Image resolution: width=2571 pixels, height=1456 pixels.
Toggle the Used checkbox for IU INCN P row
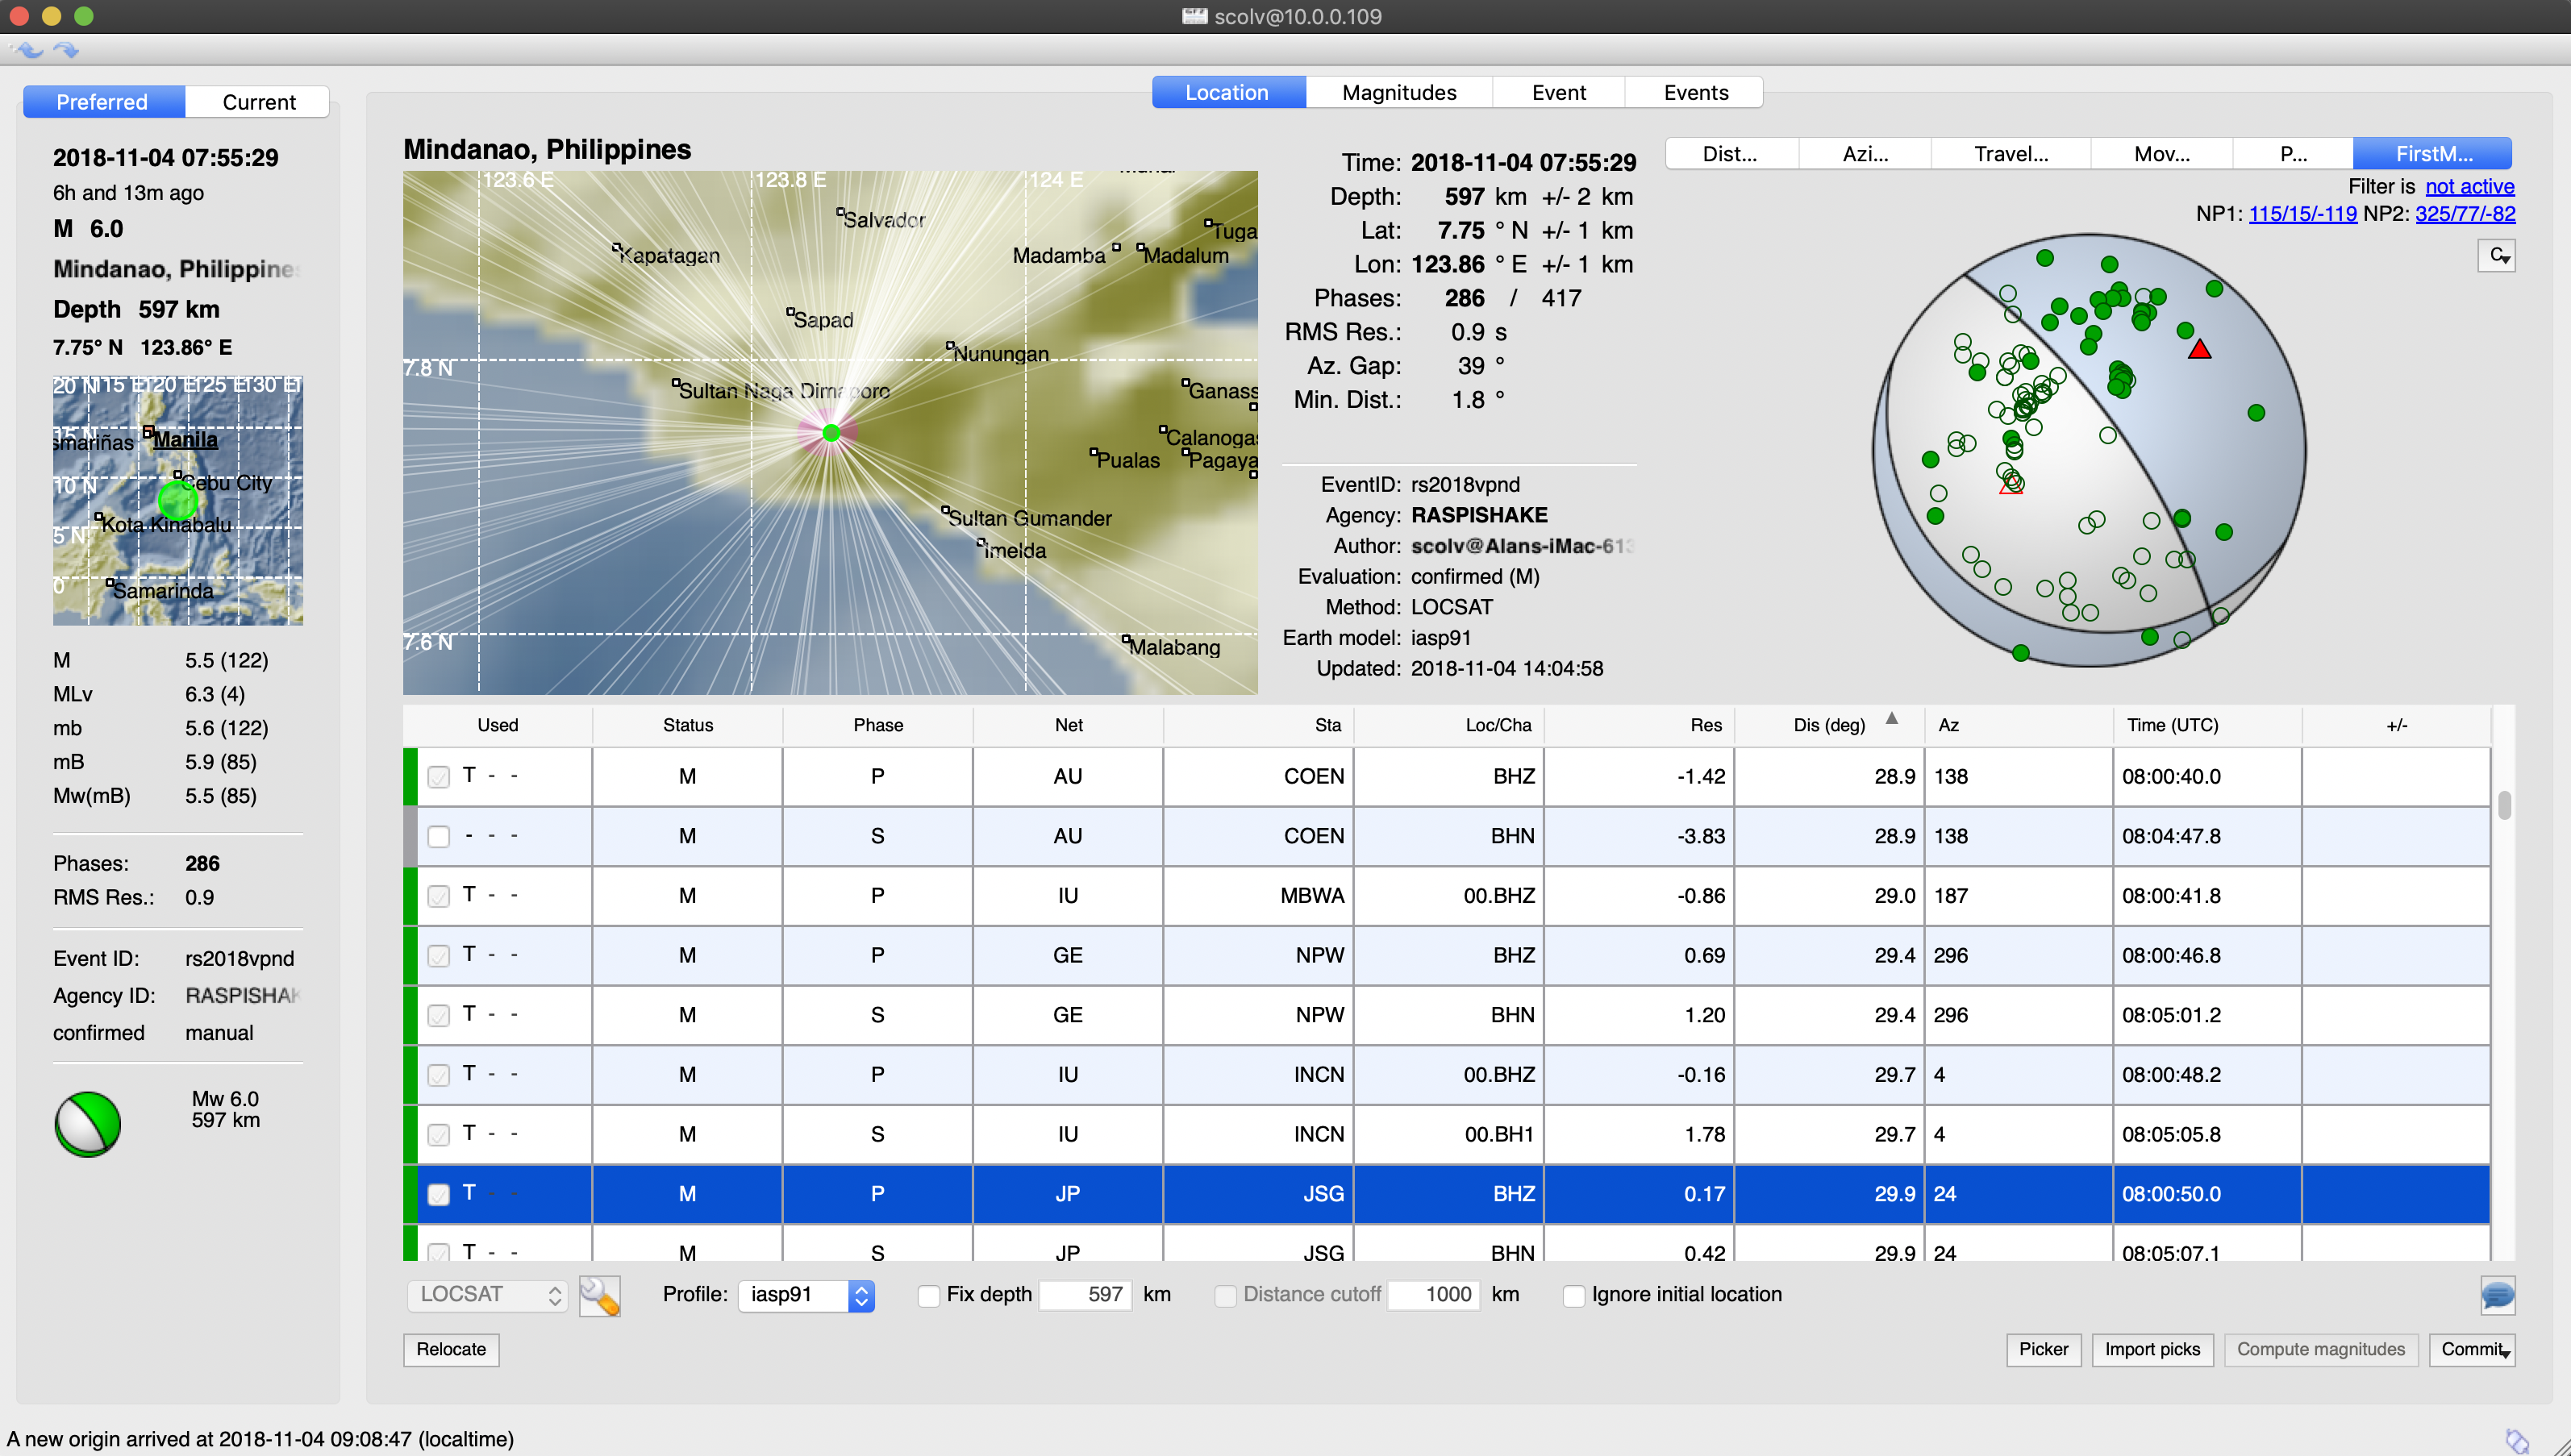point(439,1075)
